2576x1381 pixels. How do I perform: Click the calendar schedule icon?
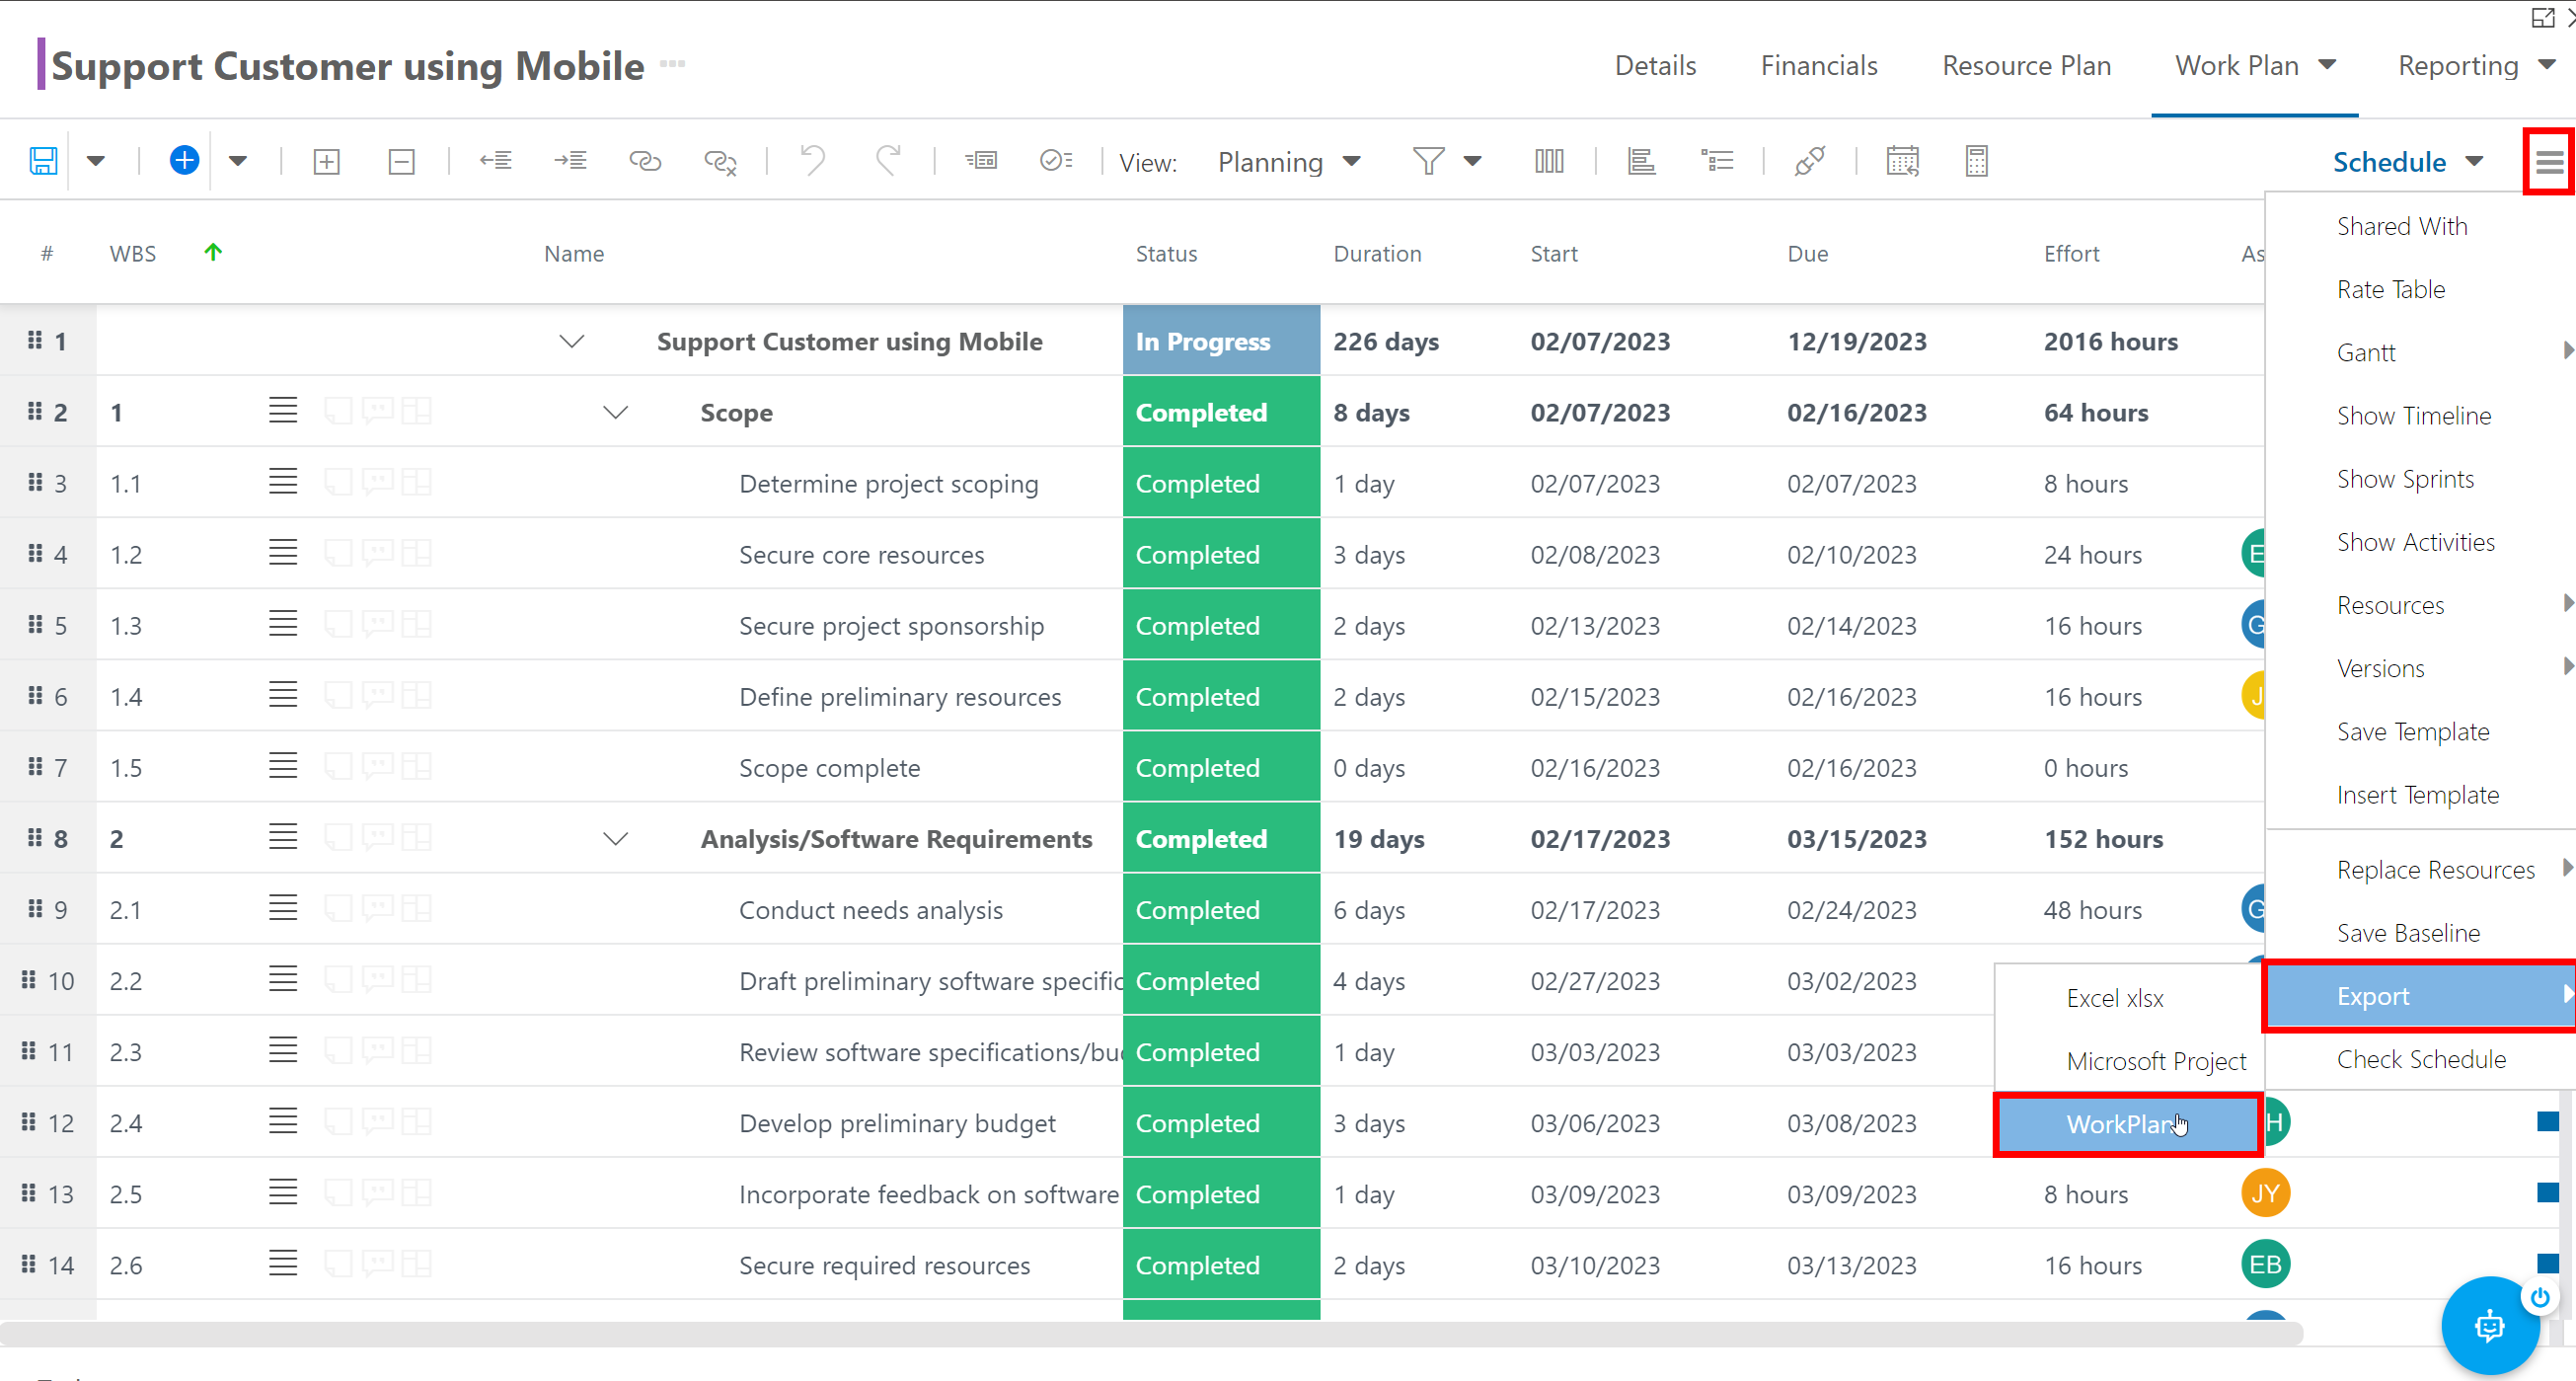(x=1902, y=161)
